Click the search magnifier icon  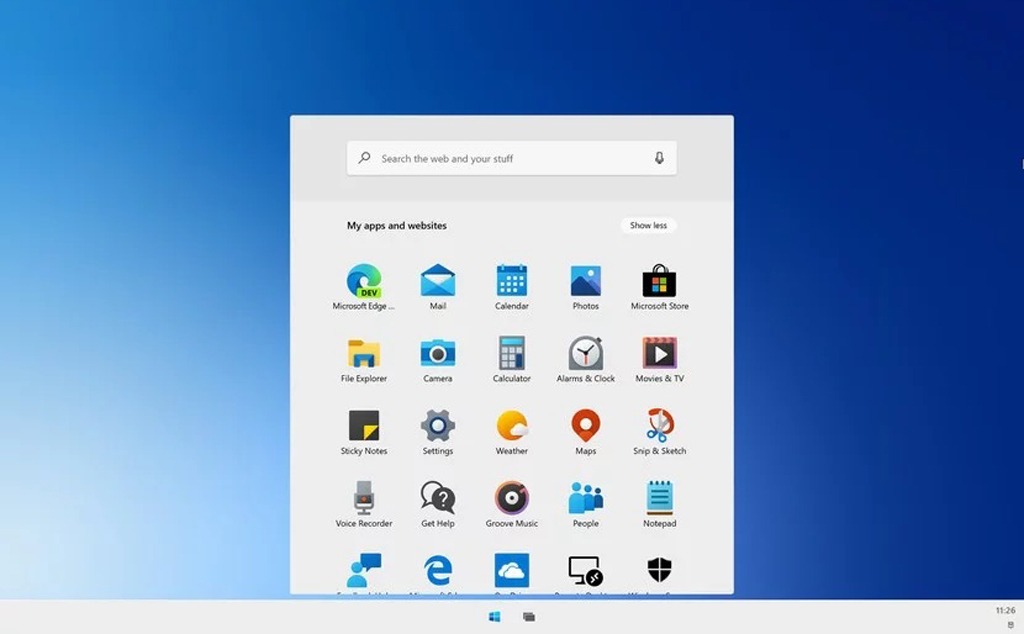coord(364,158)
